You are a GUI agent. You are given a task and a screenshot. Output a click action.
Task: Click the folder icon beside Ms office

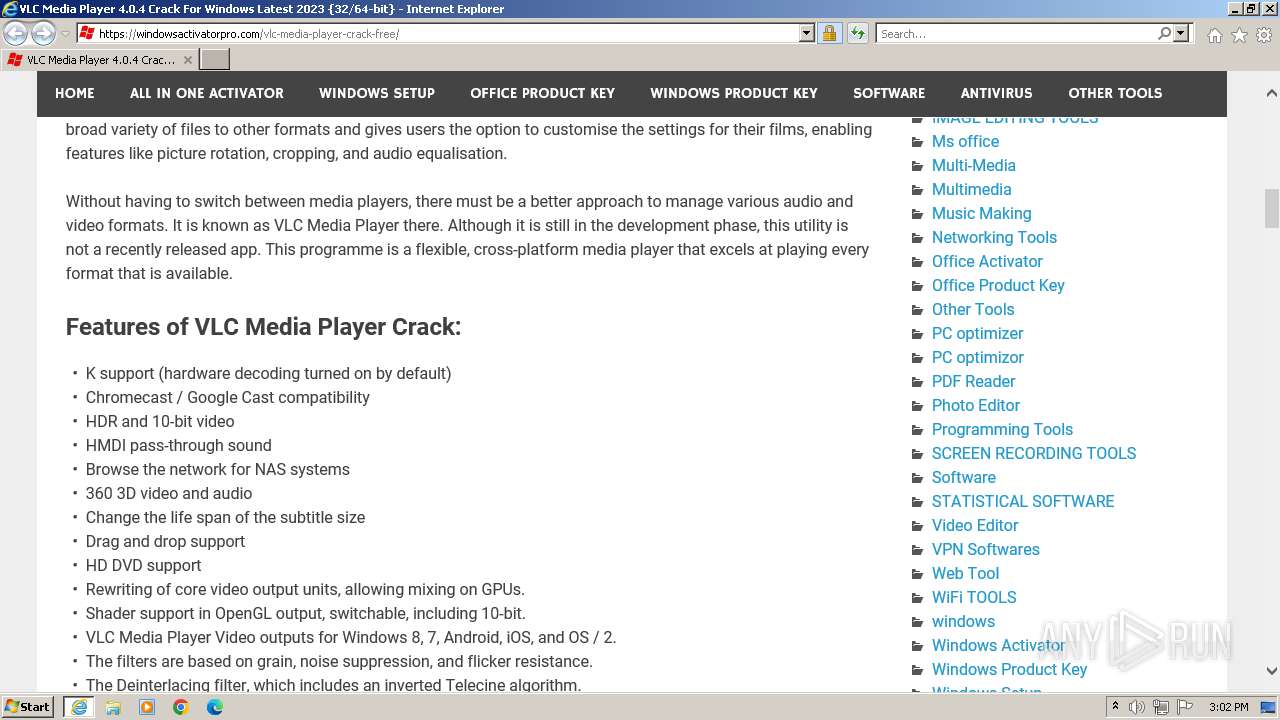pyautogui.click(x=918, y=142)
